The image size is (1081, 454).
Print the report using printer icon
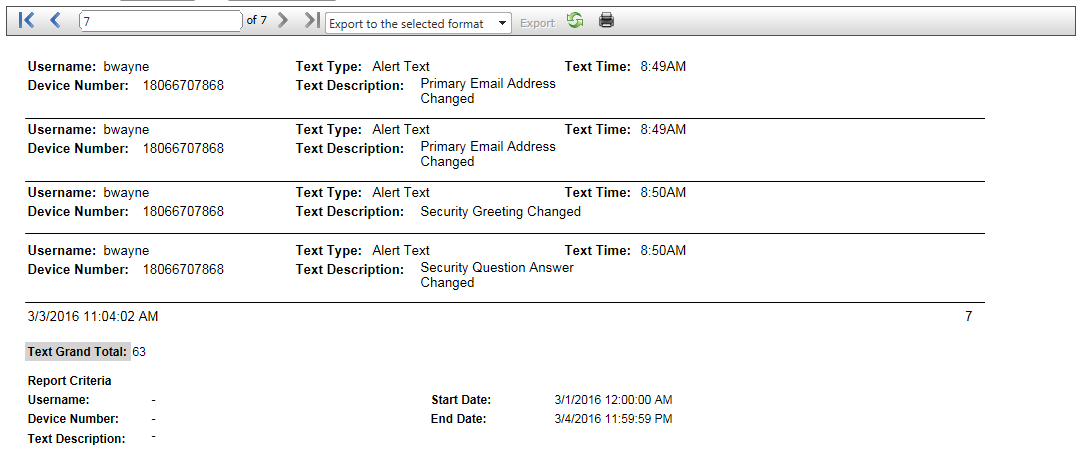(x=606, y=20)
